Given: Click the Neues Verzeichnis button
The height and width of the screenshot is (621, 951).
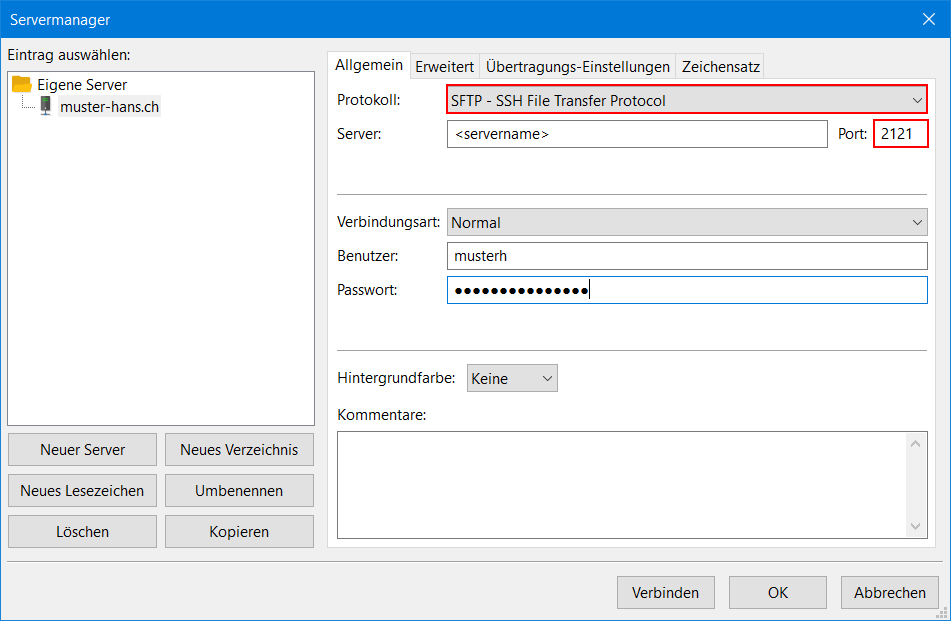Looking at the screenshot, I should (x=239, y=450).
